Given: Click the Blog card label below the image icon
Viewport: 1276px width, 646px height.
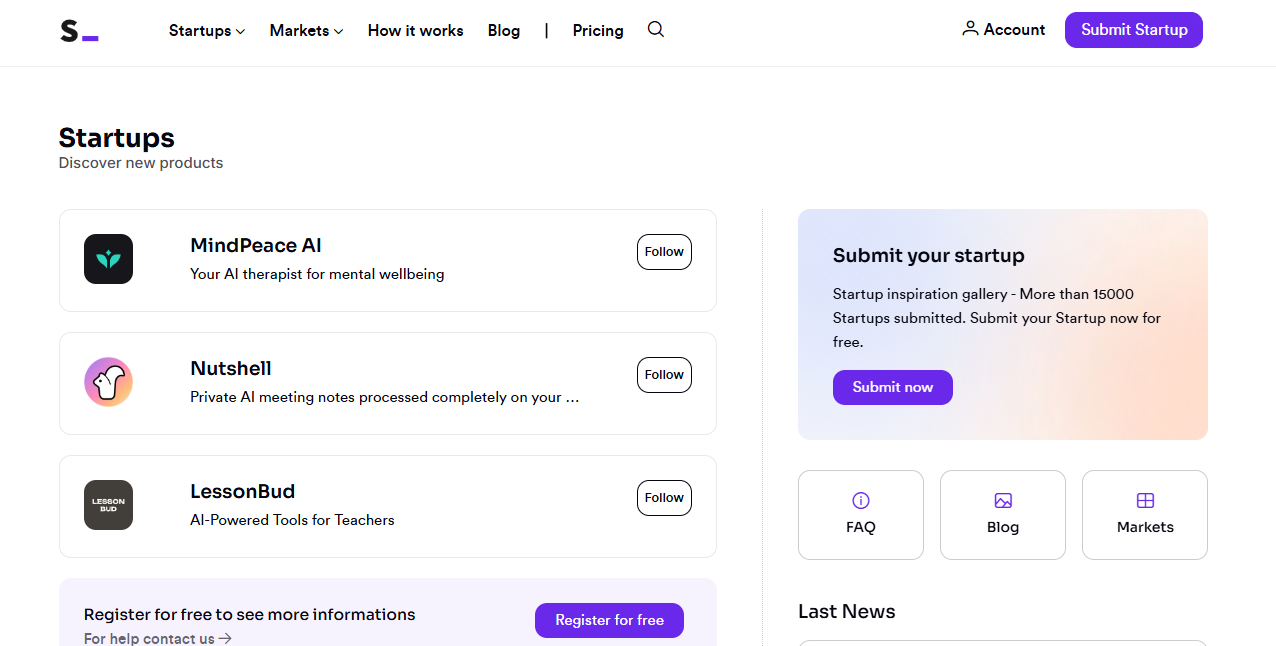Looking at the screenshot, I should [1003, 527].
